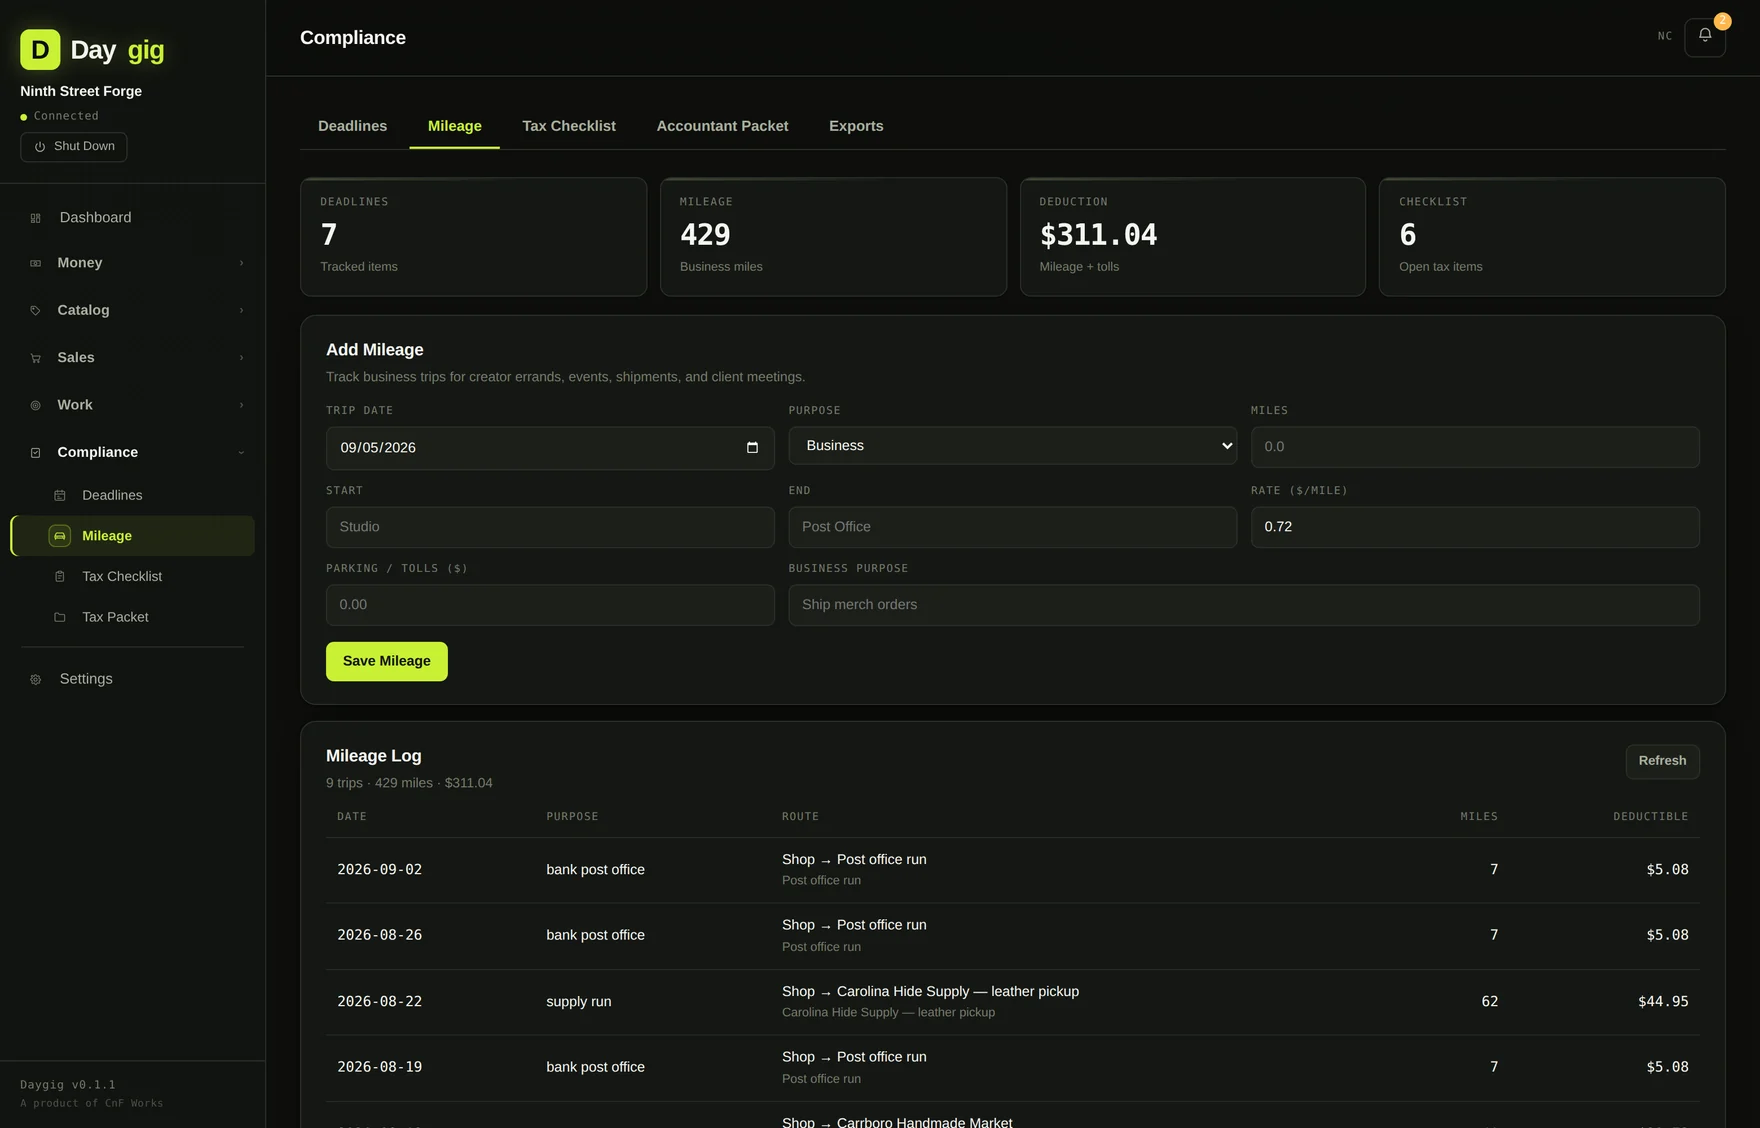The image size is (1760, 1128).
Task: Open the notifications bell
Action: (x=1705, y=37)
